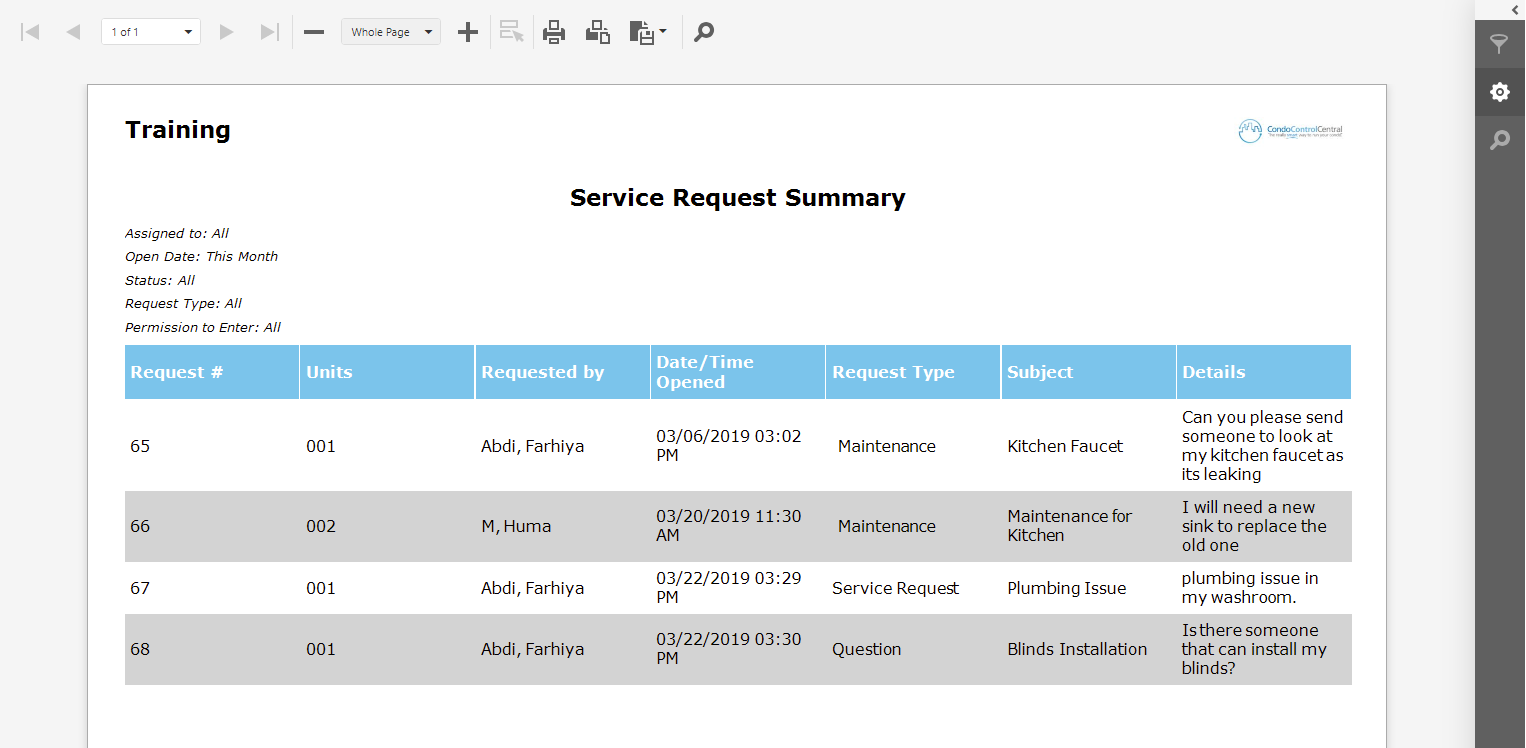Click the zoom in plus icon
Viewport: 1526px width, 748px height.
pos(467,31)
